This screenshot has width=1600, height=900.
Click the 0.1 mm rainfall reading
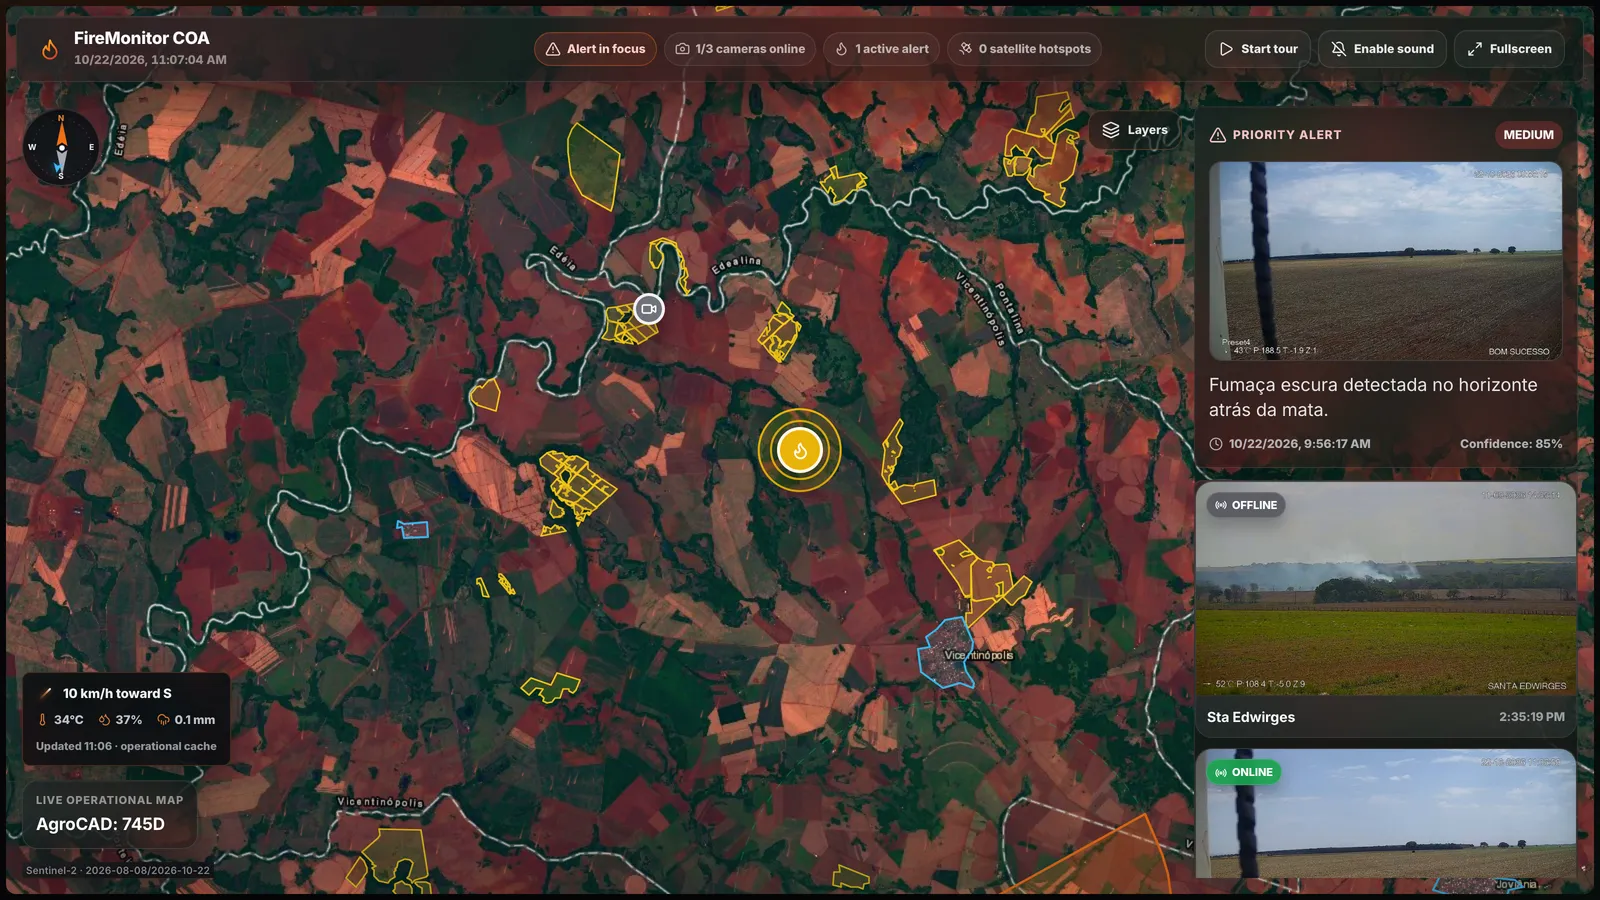click(186, 720)
